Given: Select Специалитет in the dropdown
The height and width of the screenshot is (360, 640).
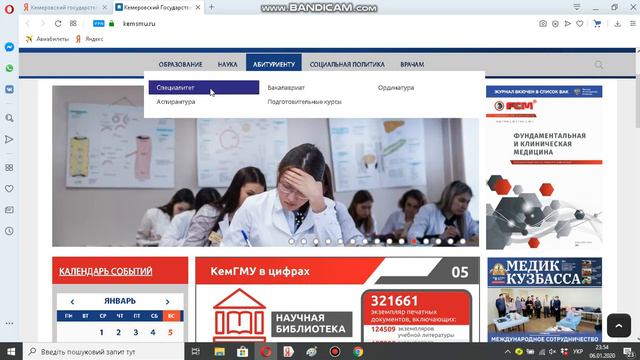Looking at the screenshot, I should [x=204, y=87].
